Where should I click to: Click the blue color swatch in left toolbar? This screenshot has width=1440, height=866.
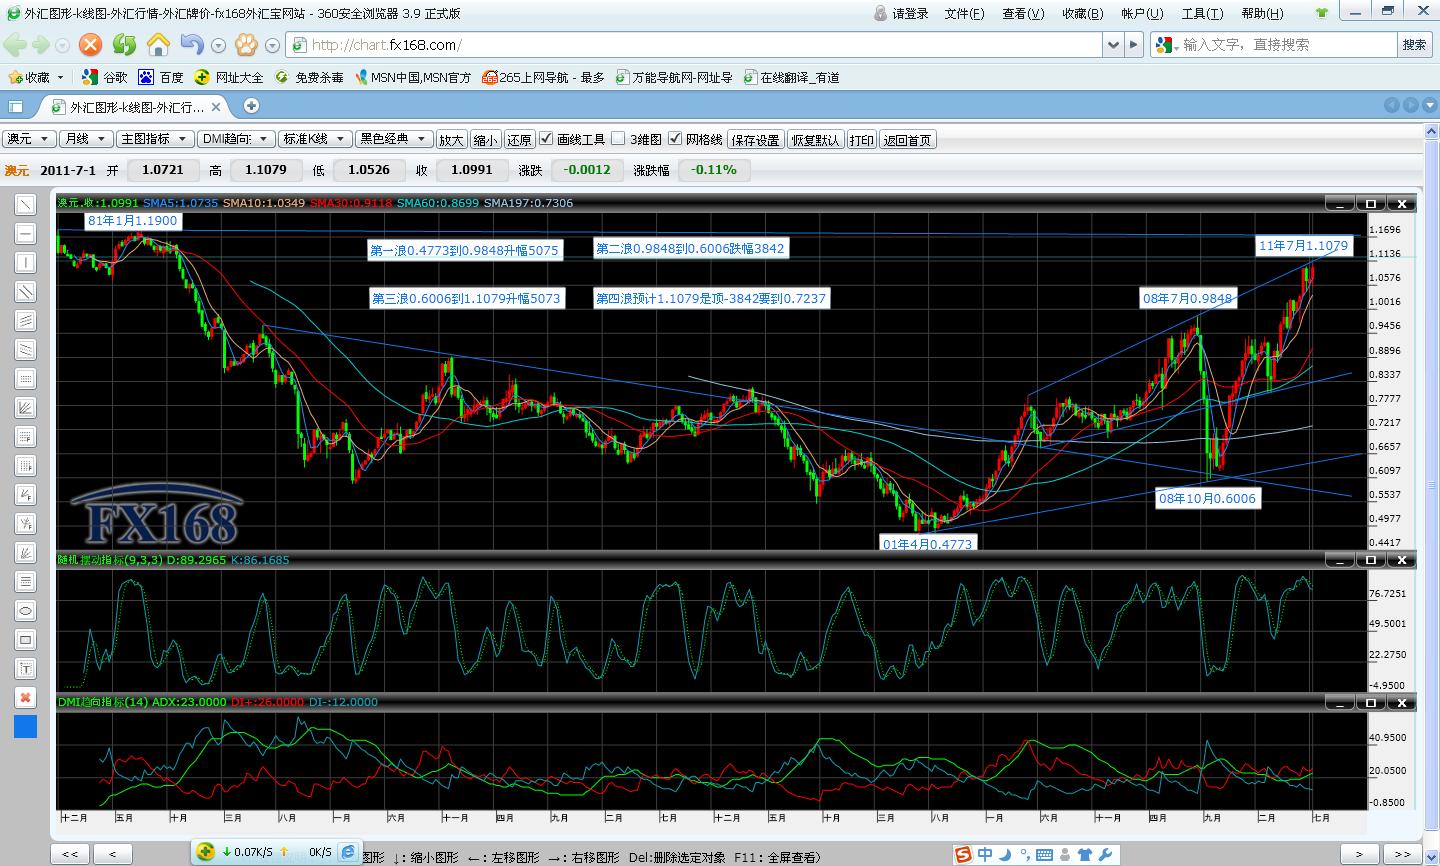(26, 727)
